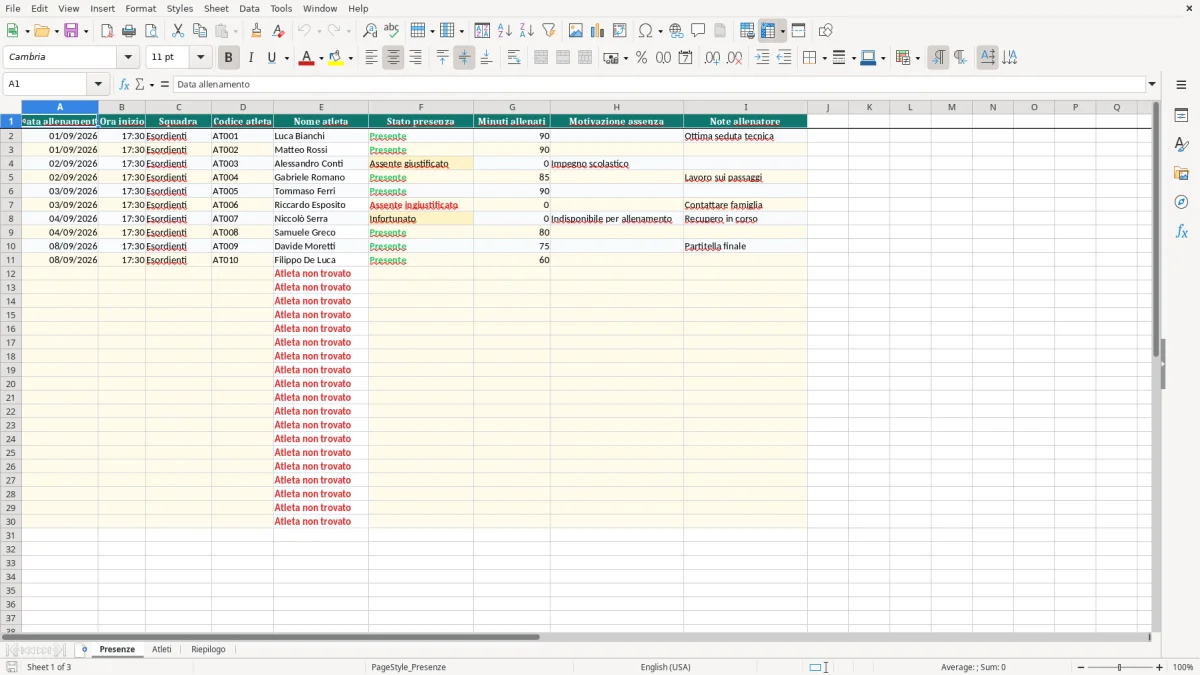Sort descending Z to A
The height and width of the screenshot is (675, 1200).
[x=527, y=31]
